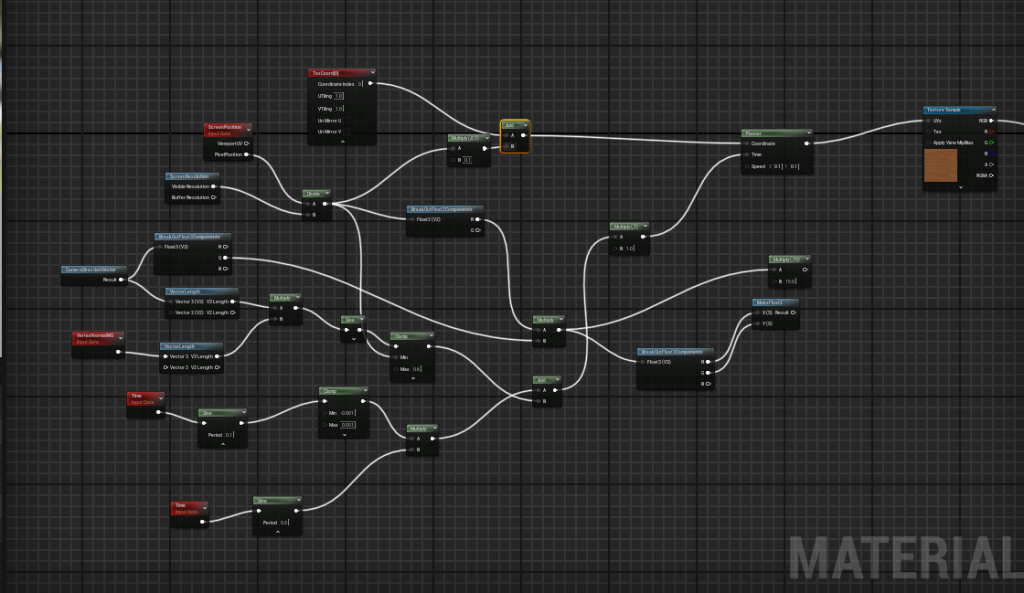This screenshot has width=1024, height=593.
Task: Click MakeFloat2's X(S) input pin
Action: [757, 313]
